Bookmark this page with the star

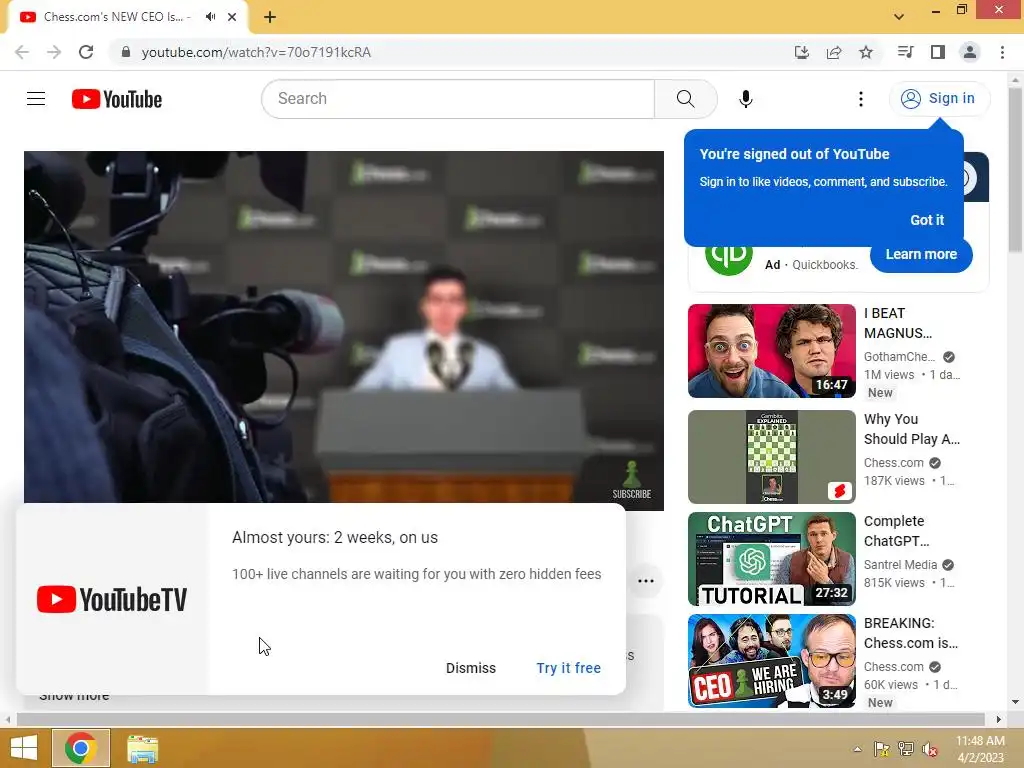[x=866, y=52]
